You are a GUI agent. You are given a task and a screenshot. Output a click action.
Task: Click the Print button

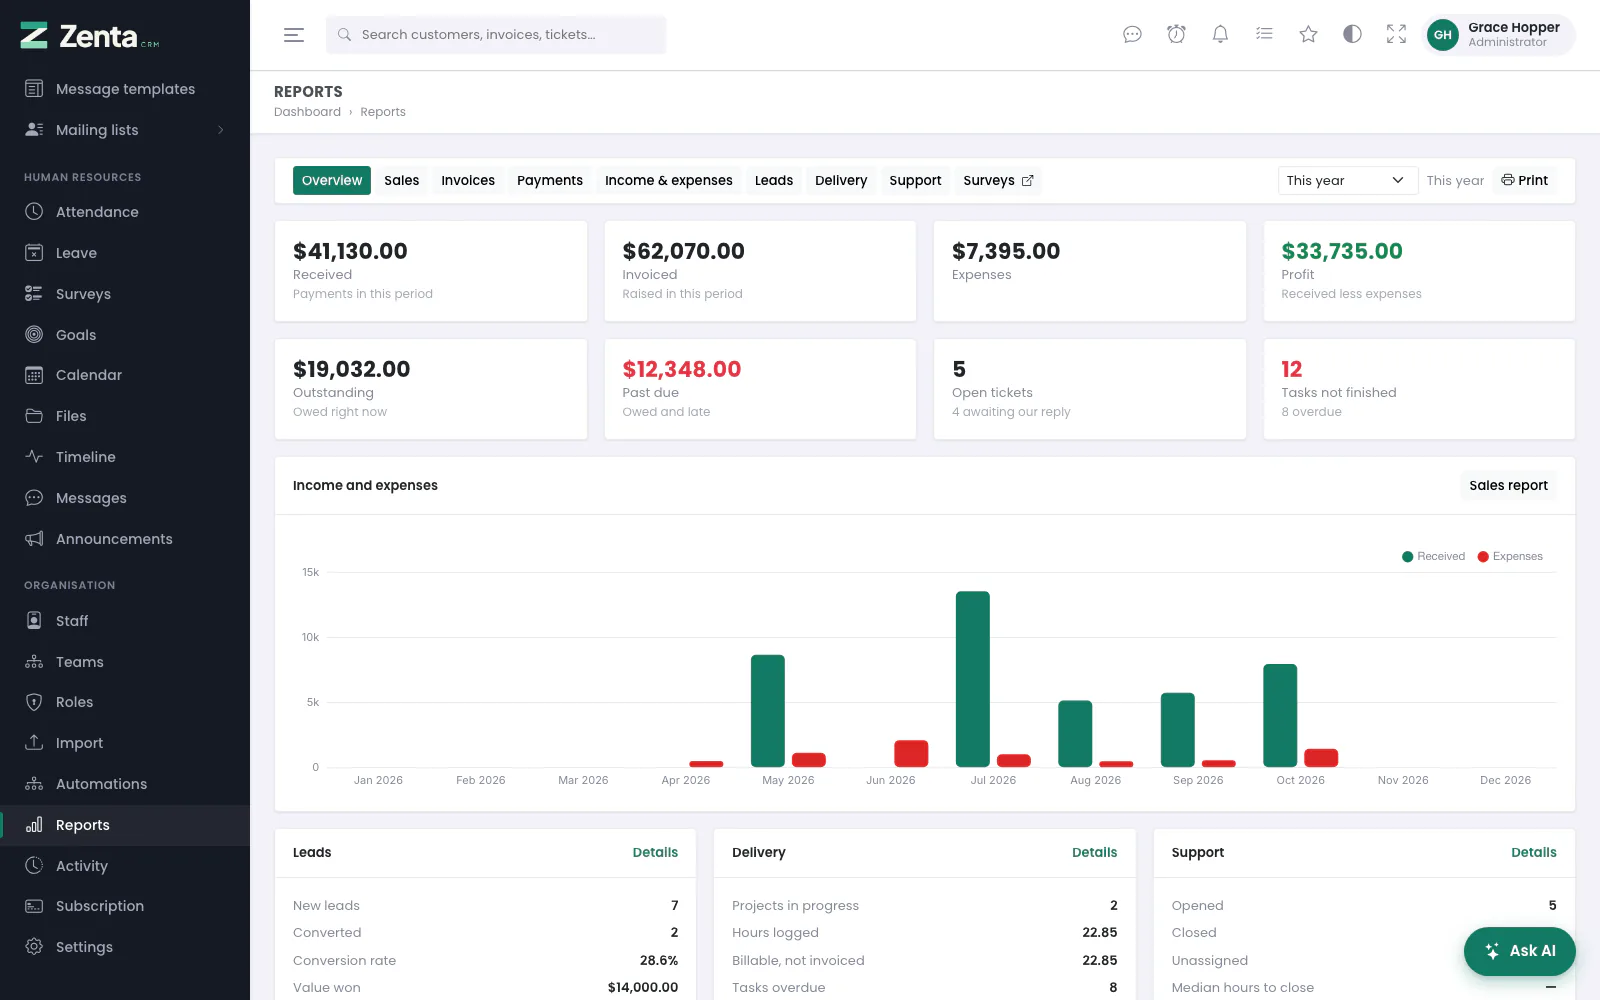point(1524,180)
